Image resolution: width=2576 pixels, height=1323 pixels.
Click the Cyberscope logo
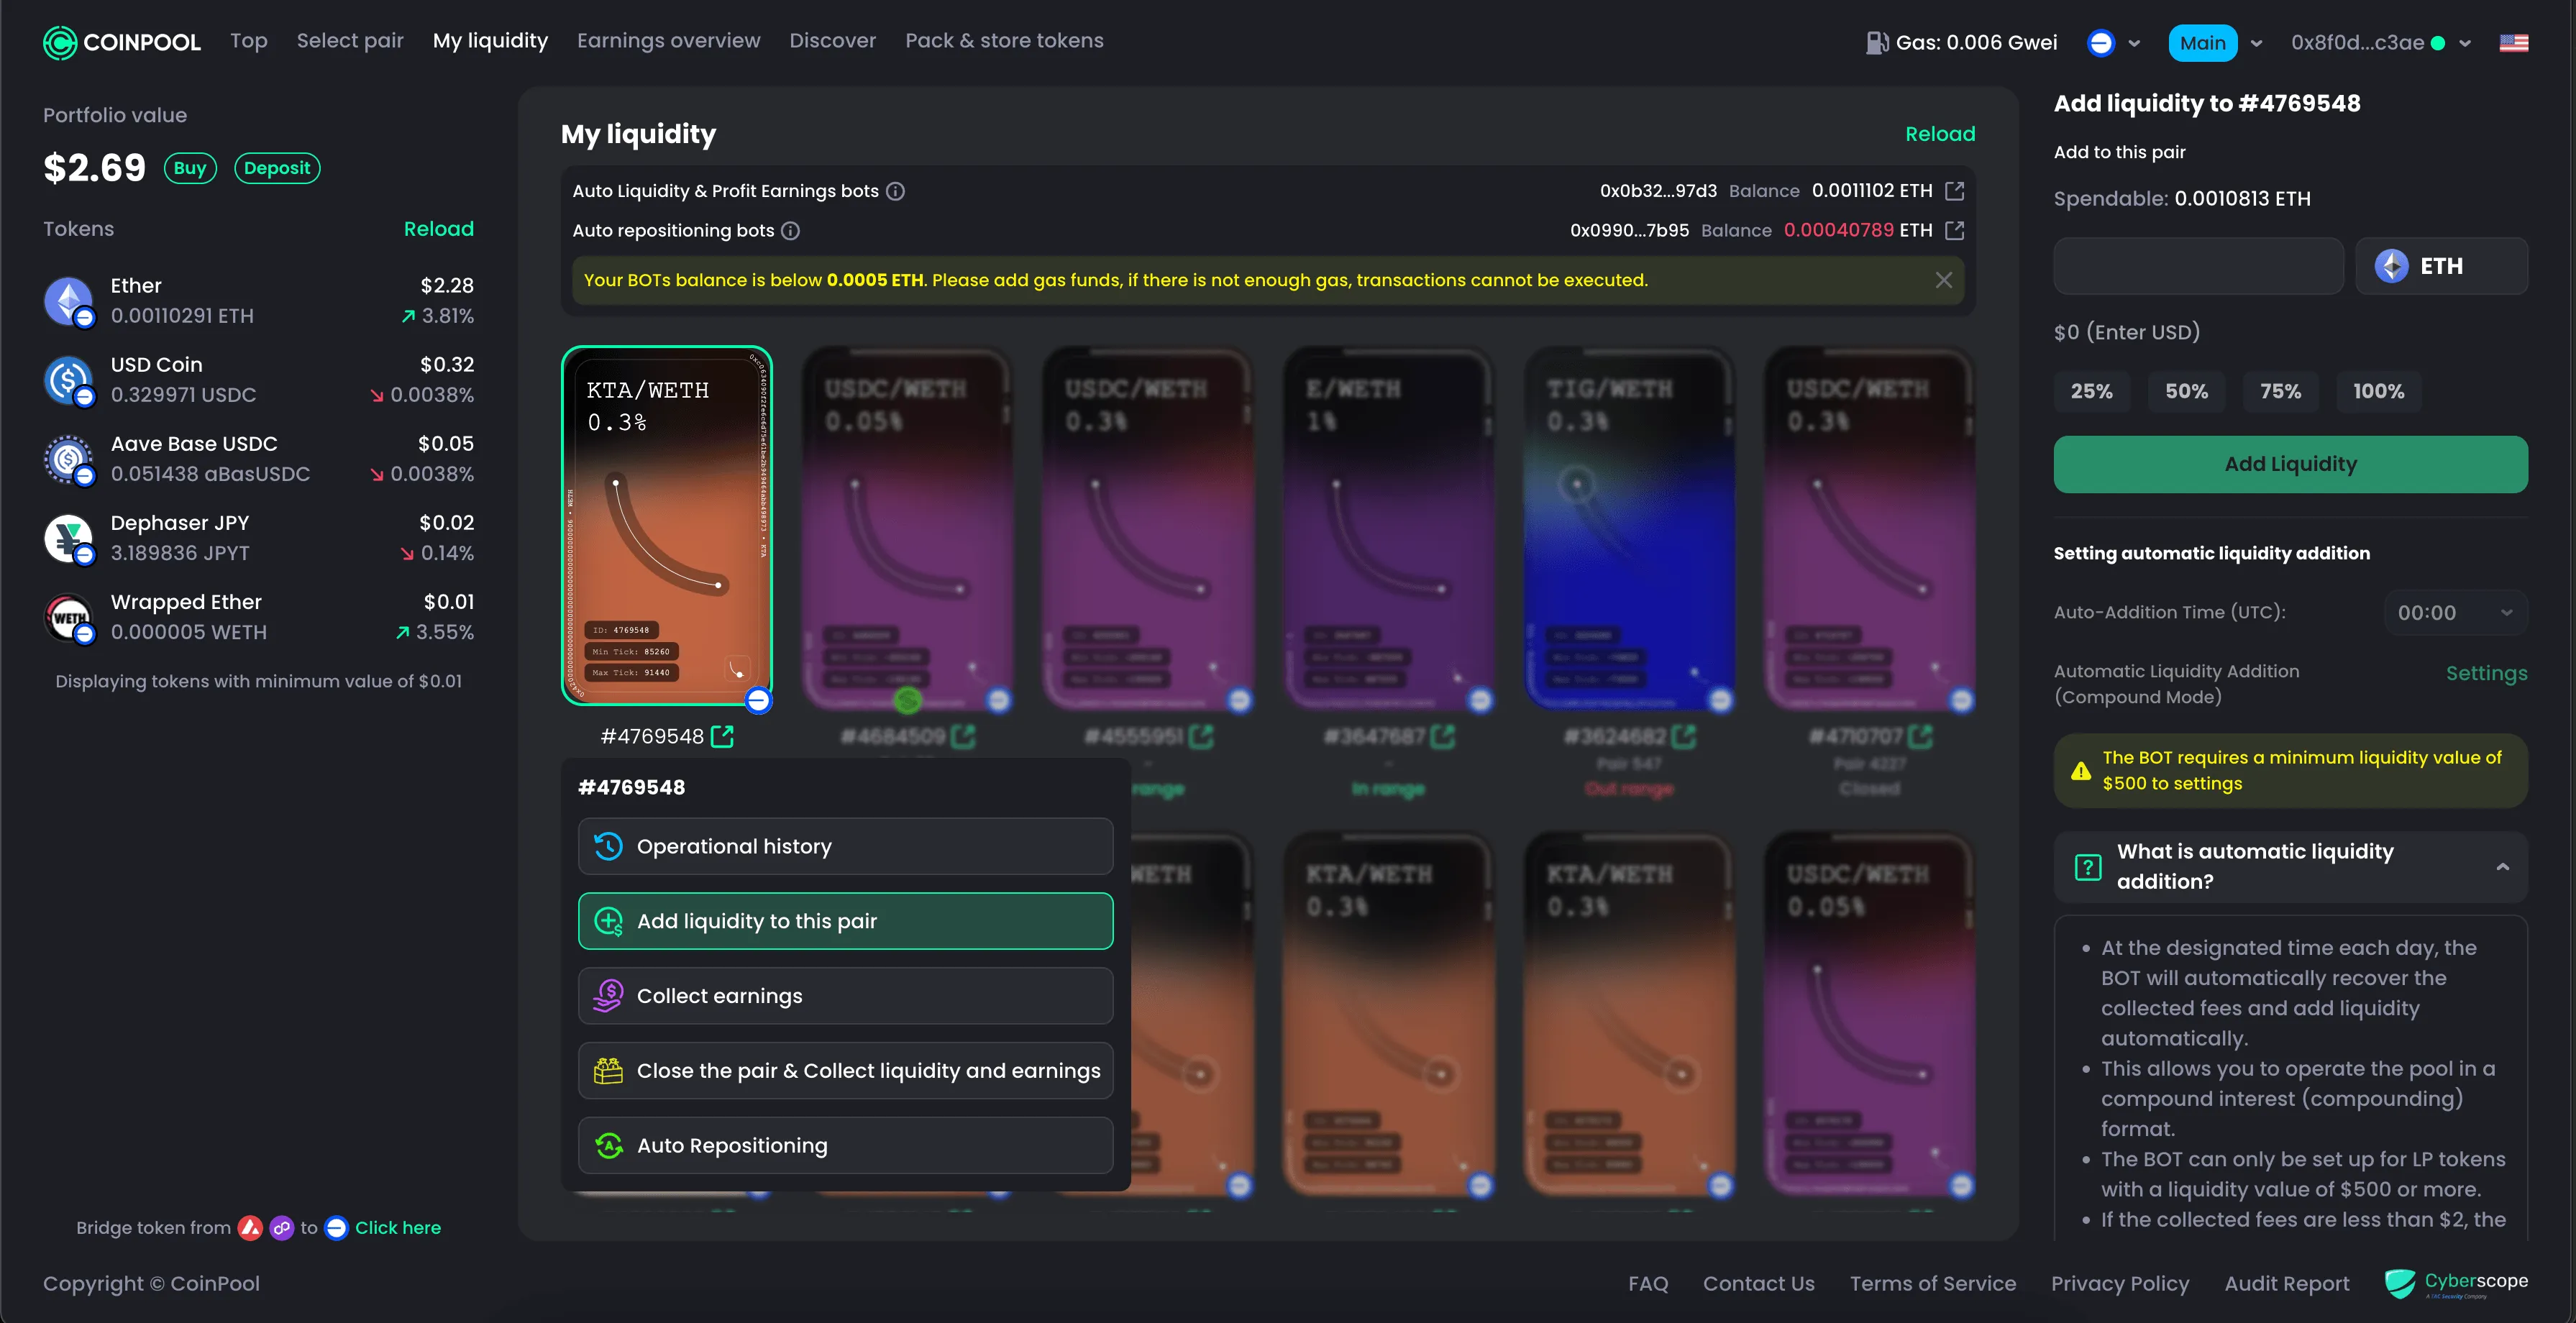pos(2455,1283)
